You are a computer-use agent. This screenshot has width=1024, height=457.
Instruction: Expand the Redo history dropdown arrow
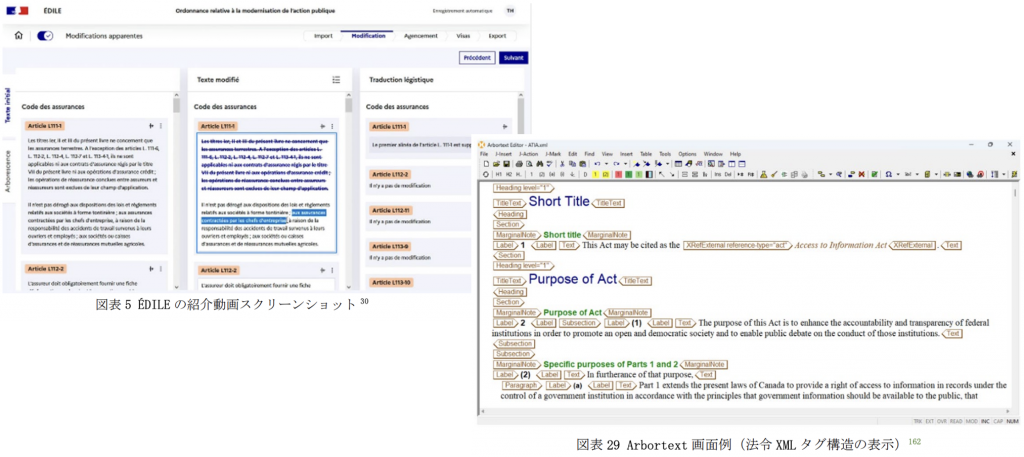click(625, 164)
